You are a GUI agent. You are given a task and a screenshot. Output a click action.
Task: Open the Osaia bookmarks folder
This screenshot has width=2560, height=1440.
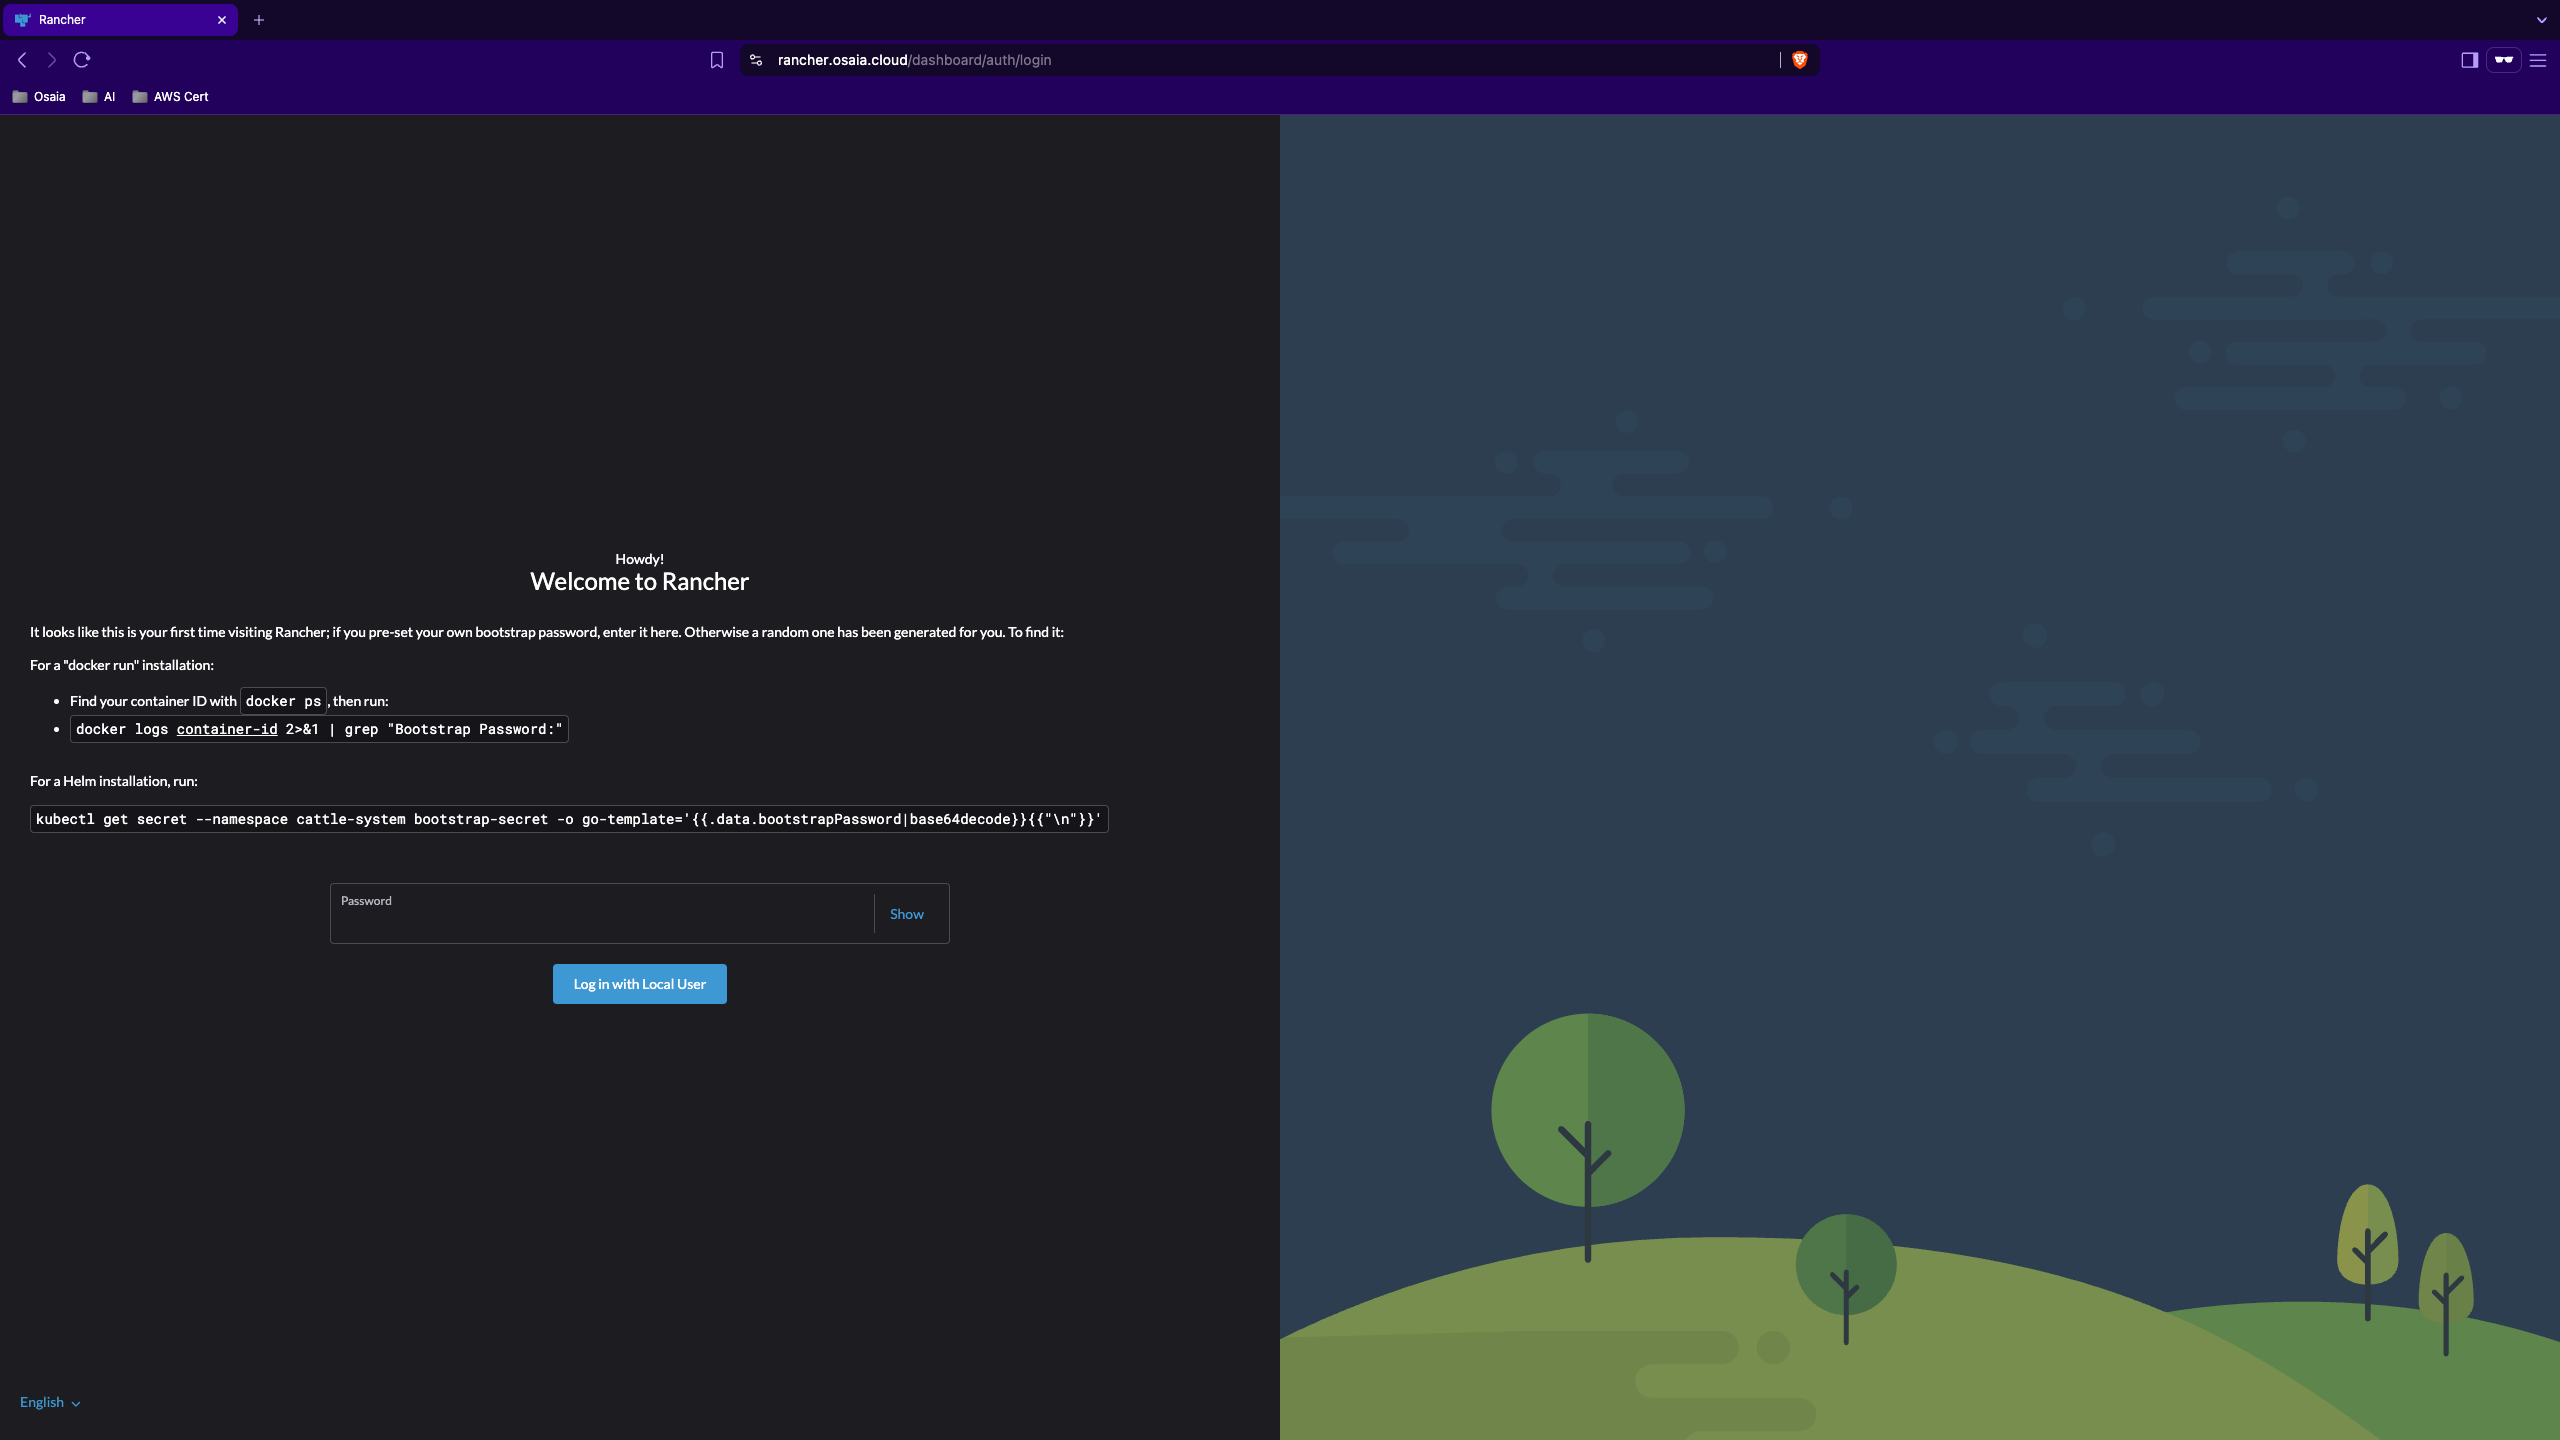(39, 97)
